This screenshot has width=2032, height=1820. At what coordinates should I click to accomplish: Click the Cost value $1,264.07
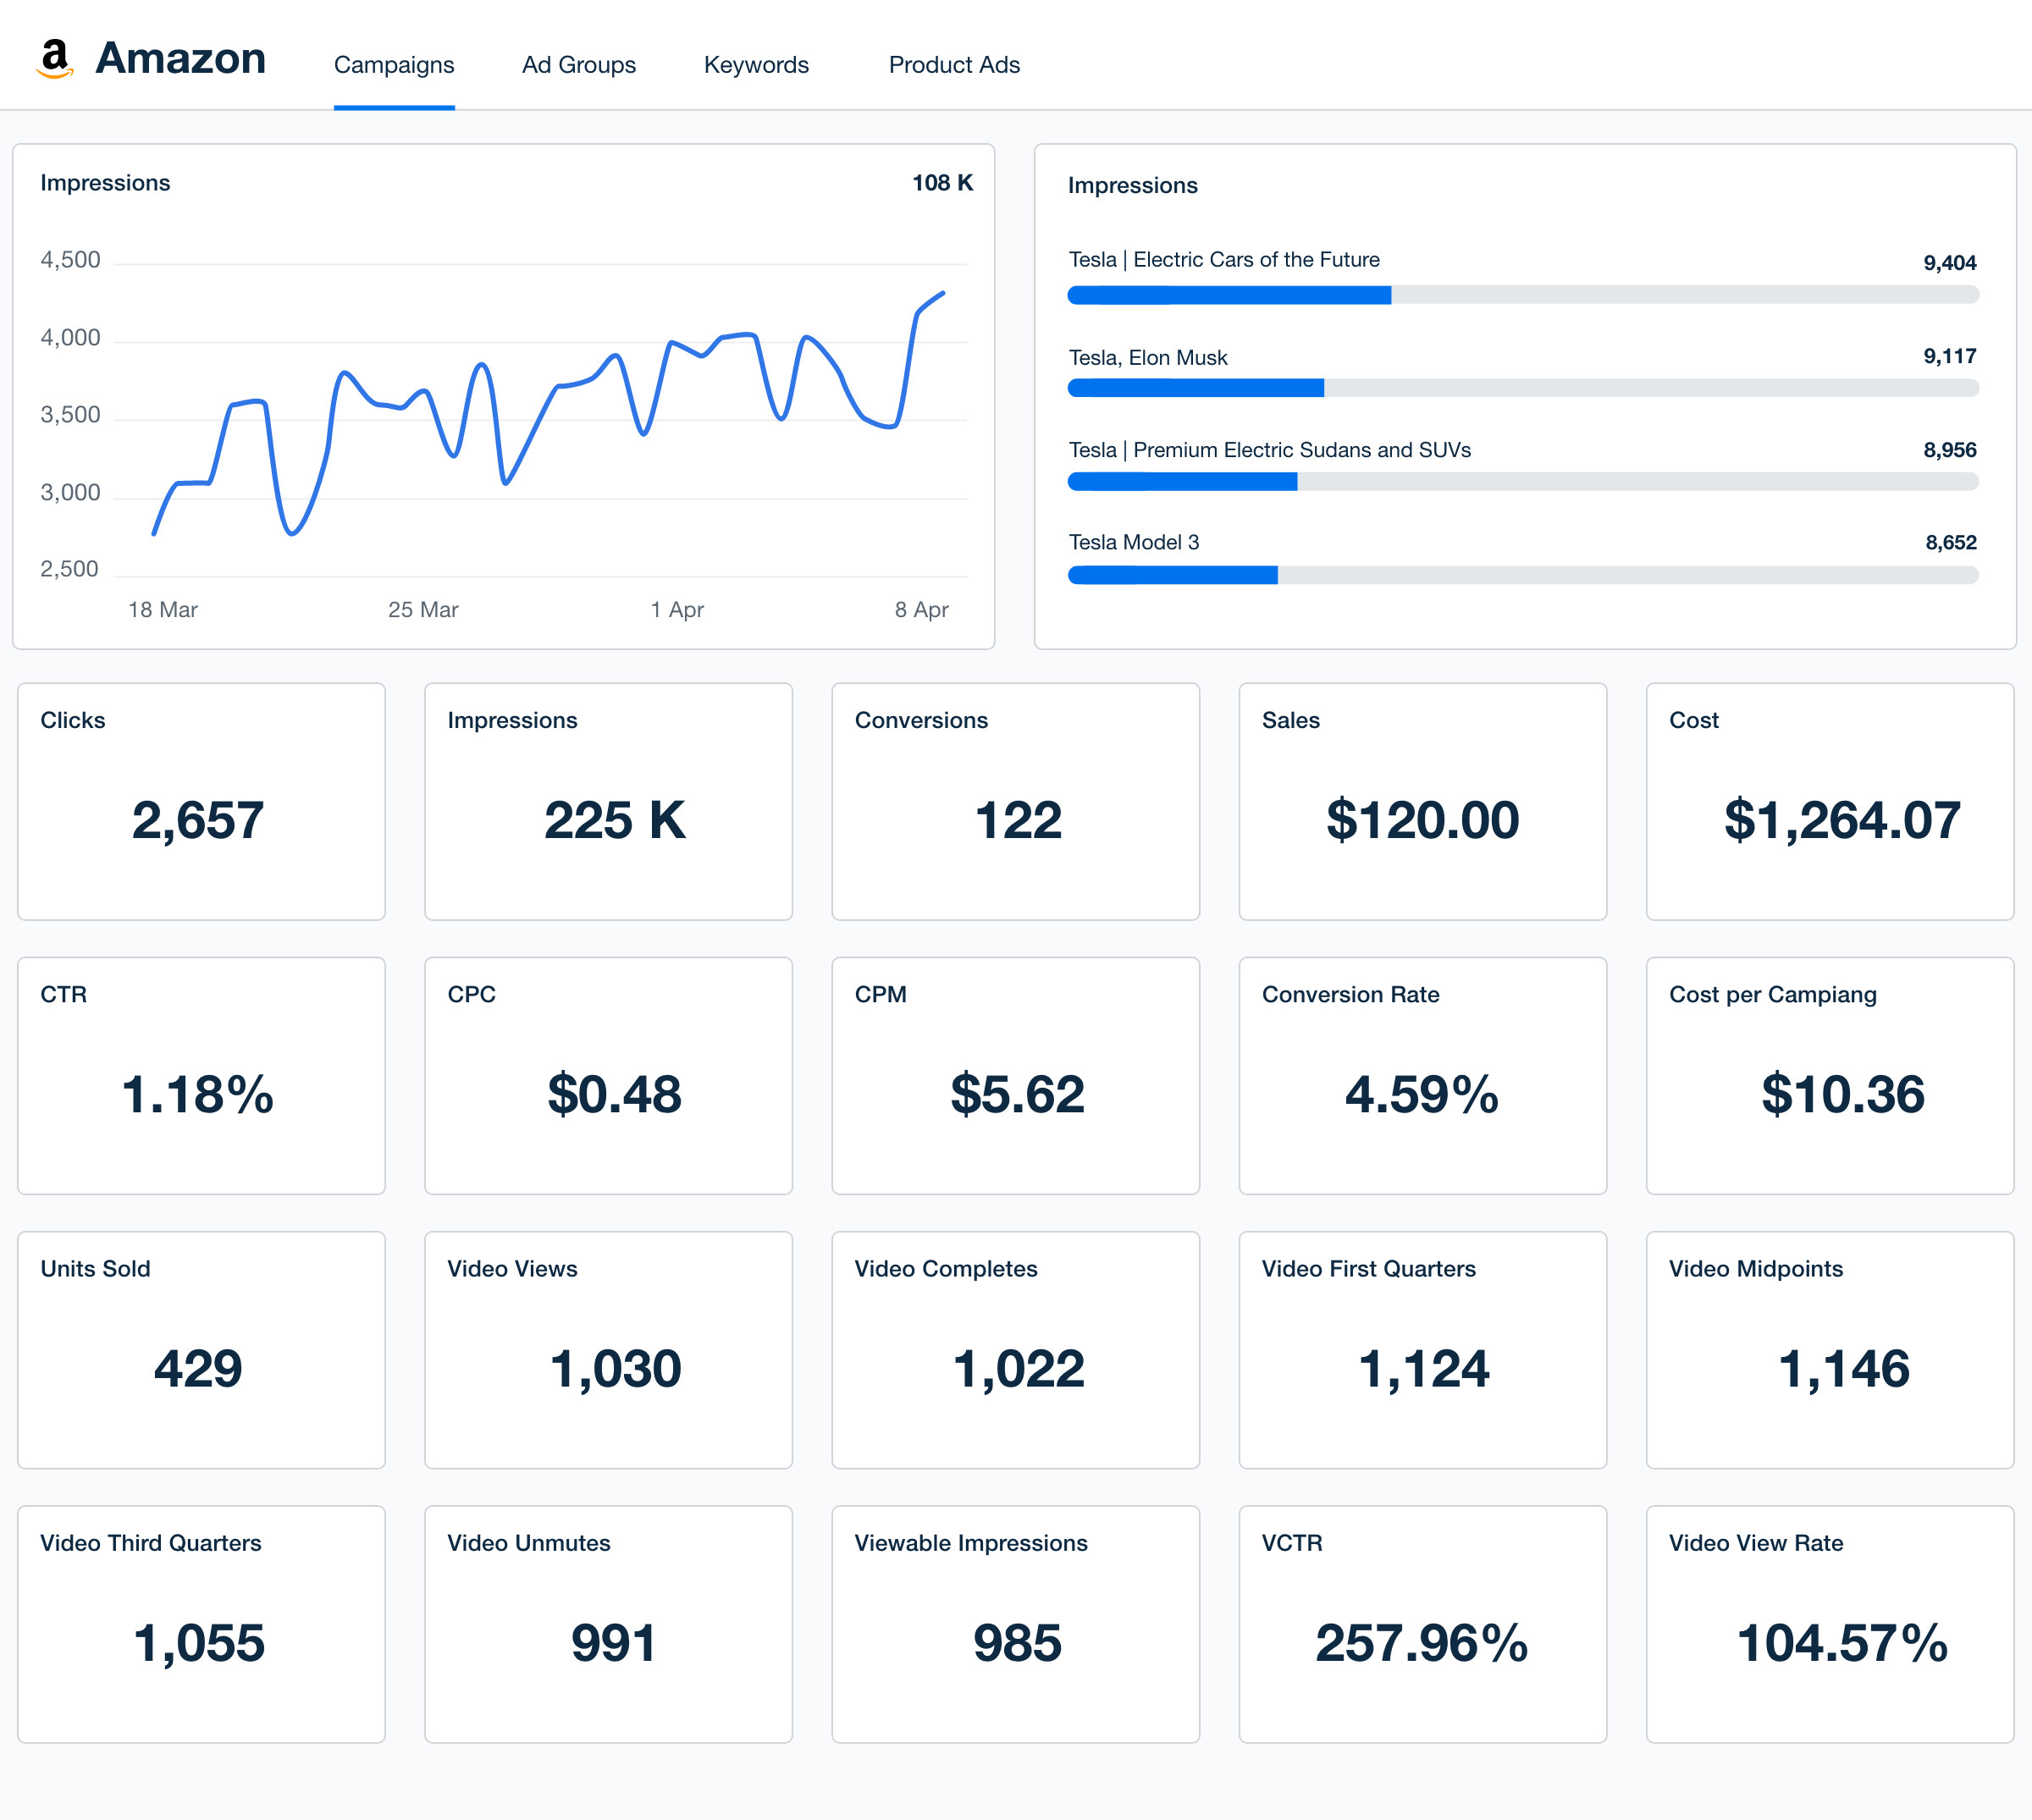point(1842,820)
